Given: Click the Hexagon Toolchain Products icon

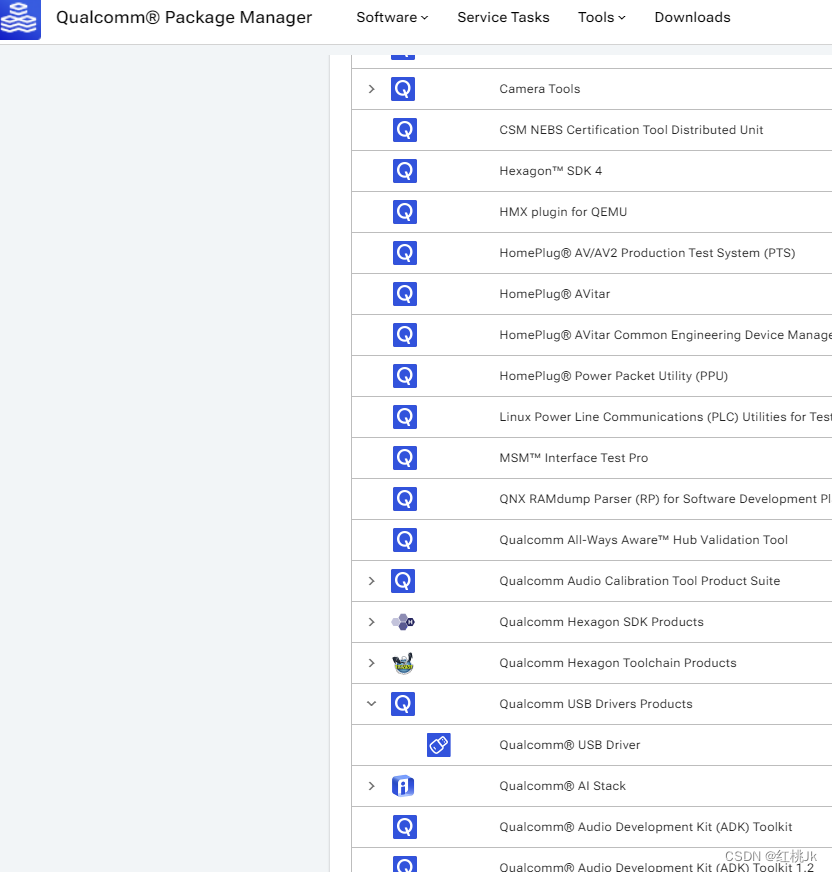Looking at the screenshot, I should (x=404, y=663).
